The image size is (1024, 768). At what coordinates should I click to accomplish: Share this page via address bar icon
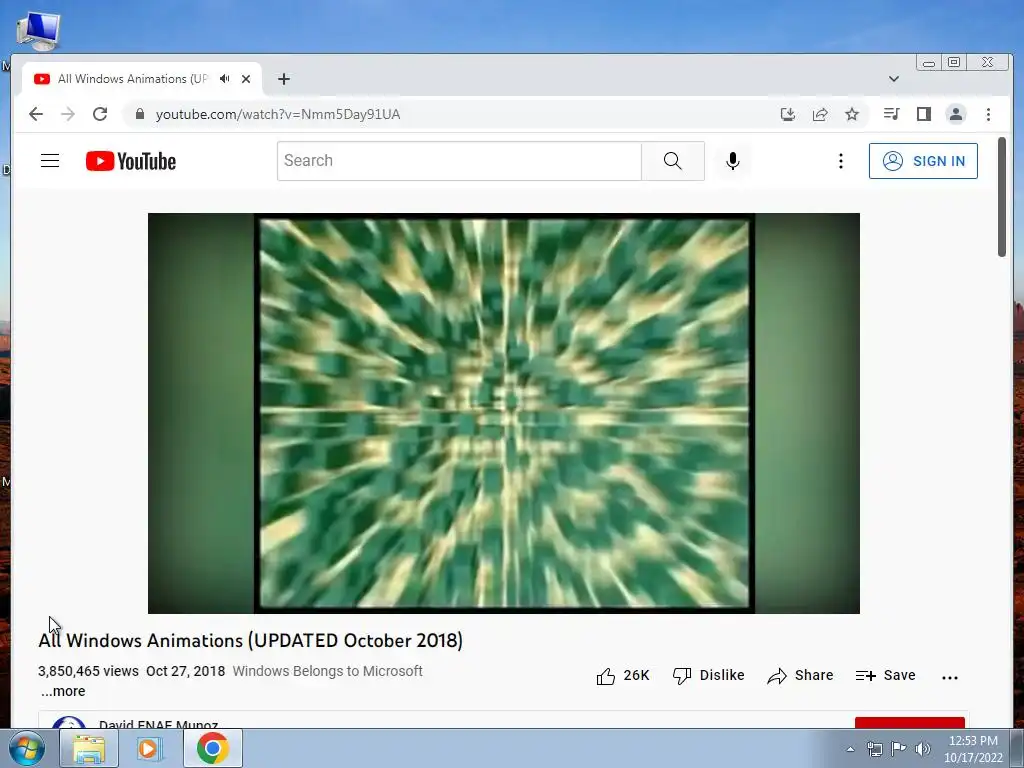pos(820,114)
